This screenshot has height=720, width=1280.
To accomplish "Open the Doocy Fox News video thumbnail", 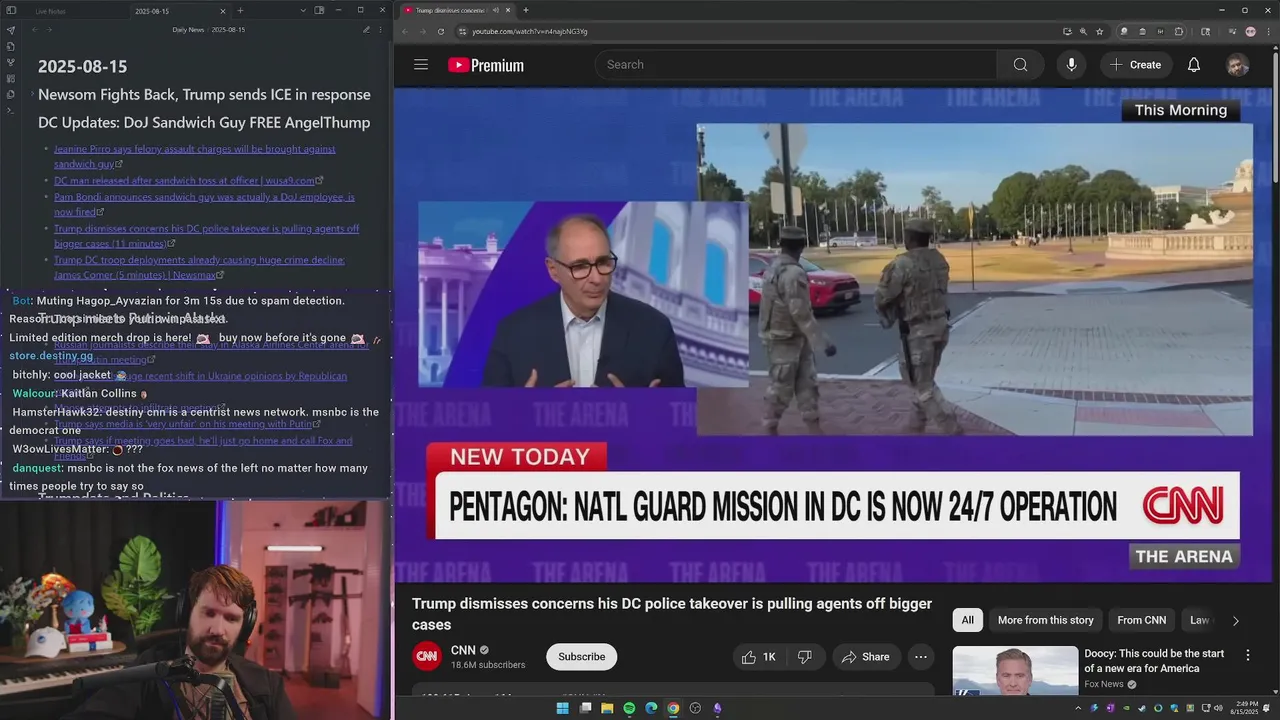I will 1015,671.
